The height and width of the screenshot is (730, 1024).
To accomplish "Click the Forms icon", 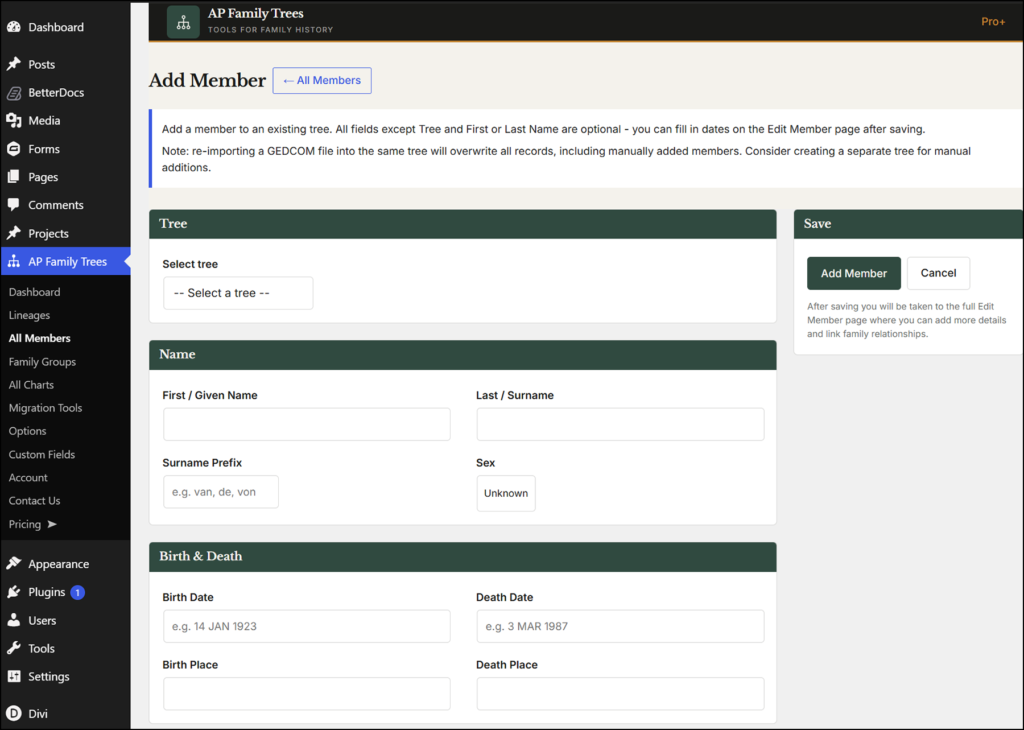I will (14, 149).
